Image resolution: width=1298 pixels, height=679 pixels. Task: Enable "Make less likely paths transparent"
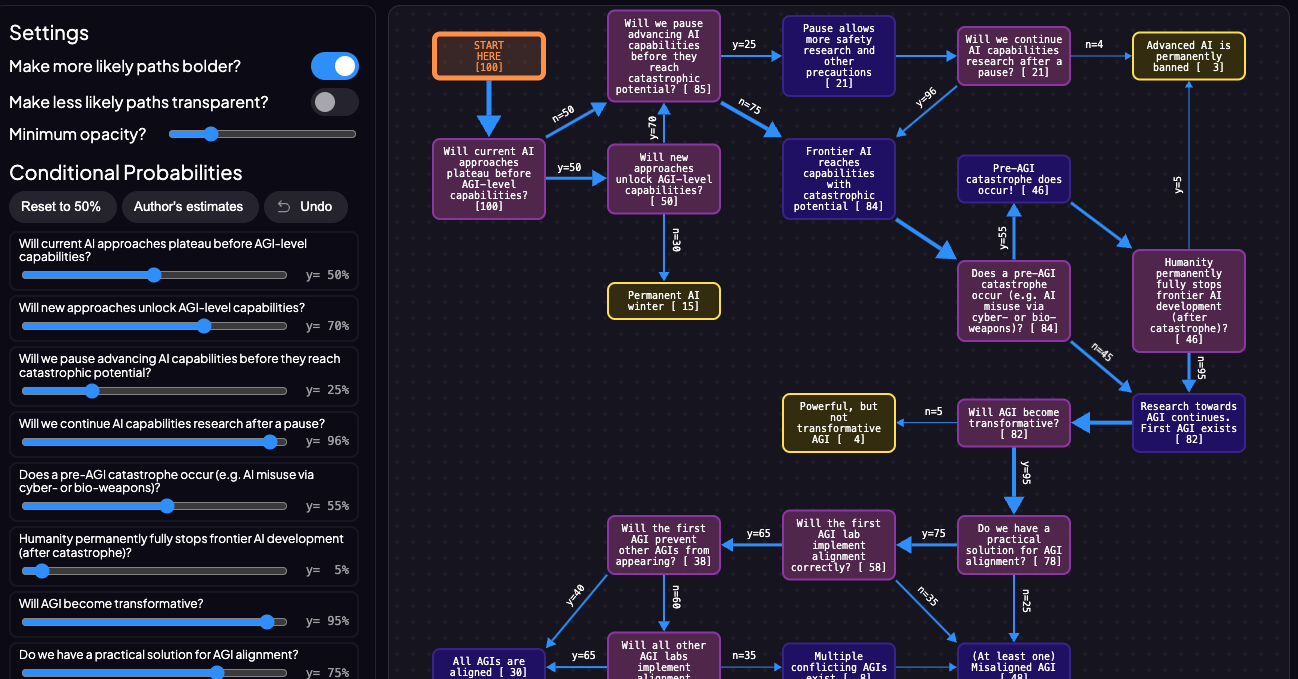pos(335,102)
